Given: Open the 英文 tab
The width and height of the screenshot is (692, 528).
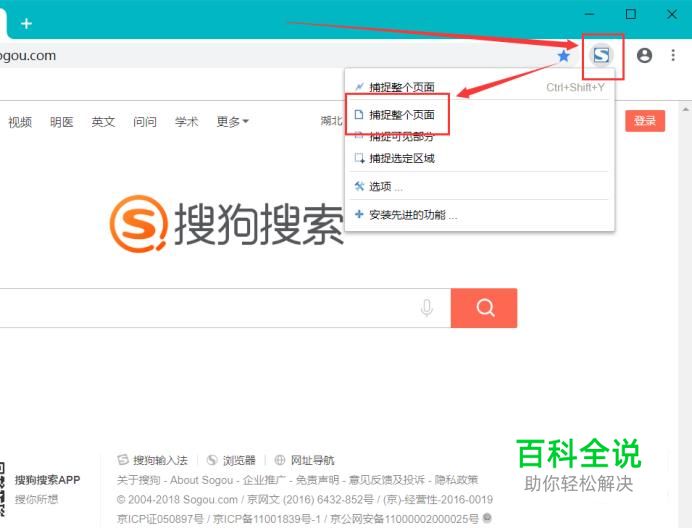Looking at the screenshot, I should tap(103, 121).
